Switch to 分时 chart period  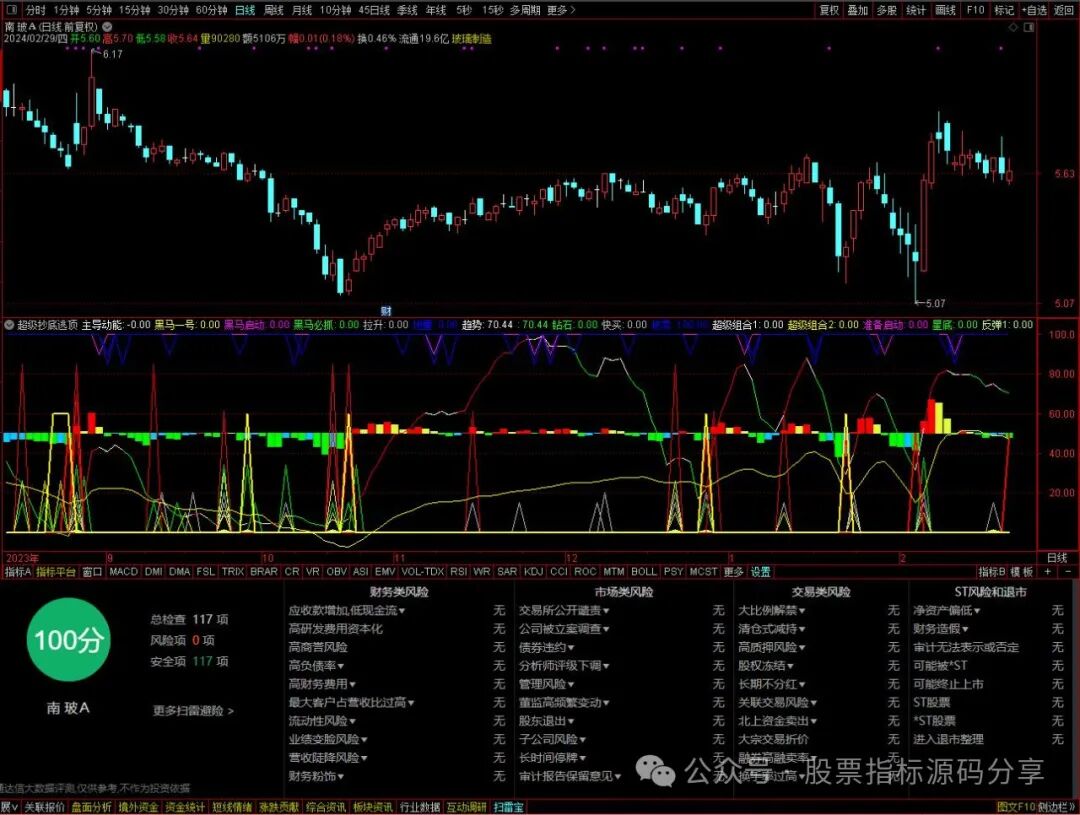pyautogui.click(x=35, y=10)
